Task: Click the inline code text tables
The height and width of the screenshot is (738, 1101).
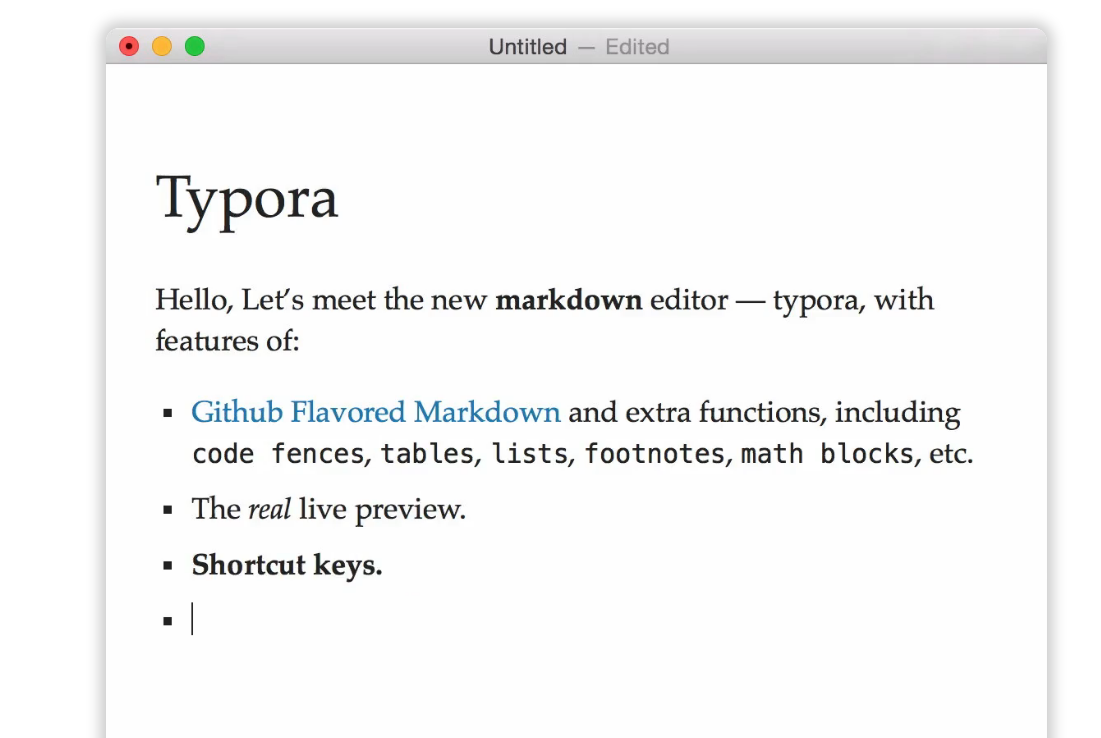Action: point(428,454)
